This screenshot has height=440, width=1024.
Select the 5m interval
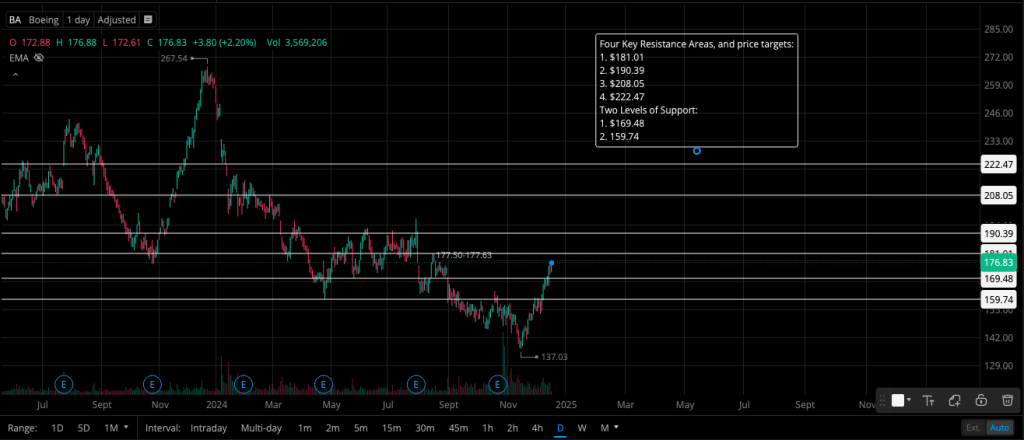(x=360, y=428)
